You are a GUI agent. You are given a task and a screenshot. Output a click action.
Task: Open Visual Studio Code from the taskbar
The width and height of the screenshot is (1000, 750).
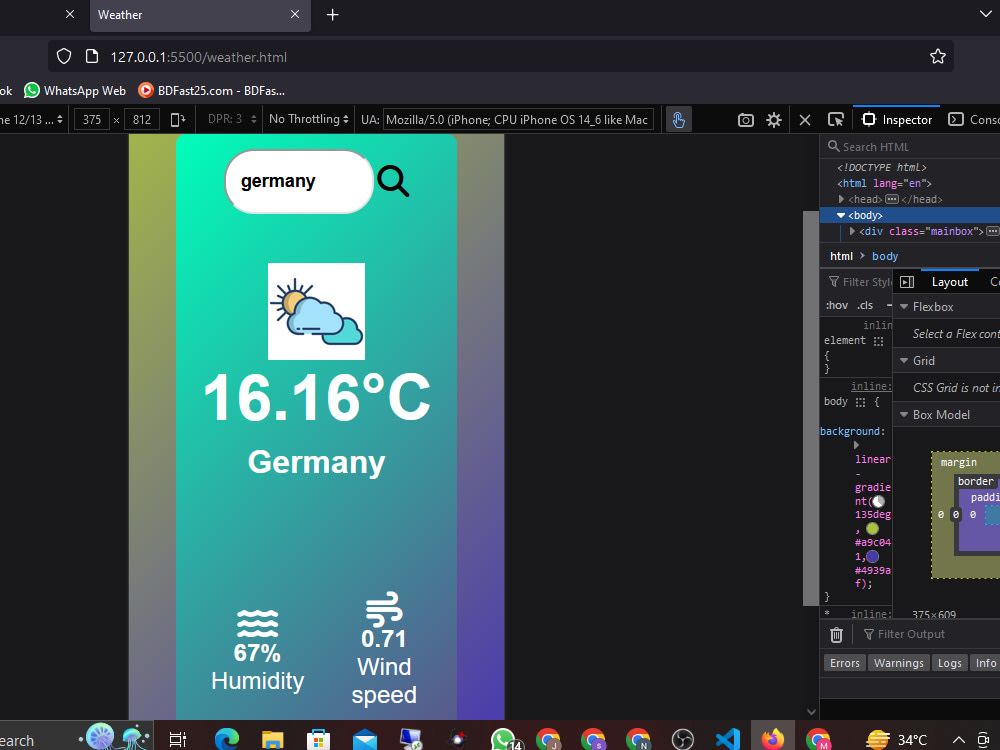[727, 737]
